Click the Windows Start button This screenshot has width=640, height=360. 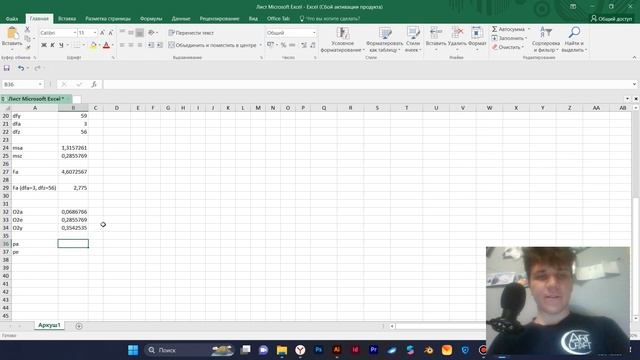tap(133, 350)
